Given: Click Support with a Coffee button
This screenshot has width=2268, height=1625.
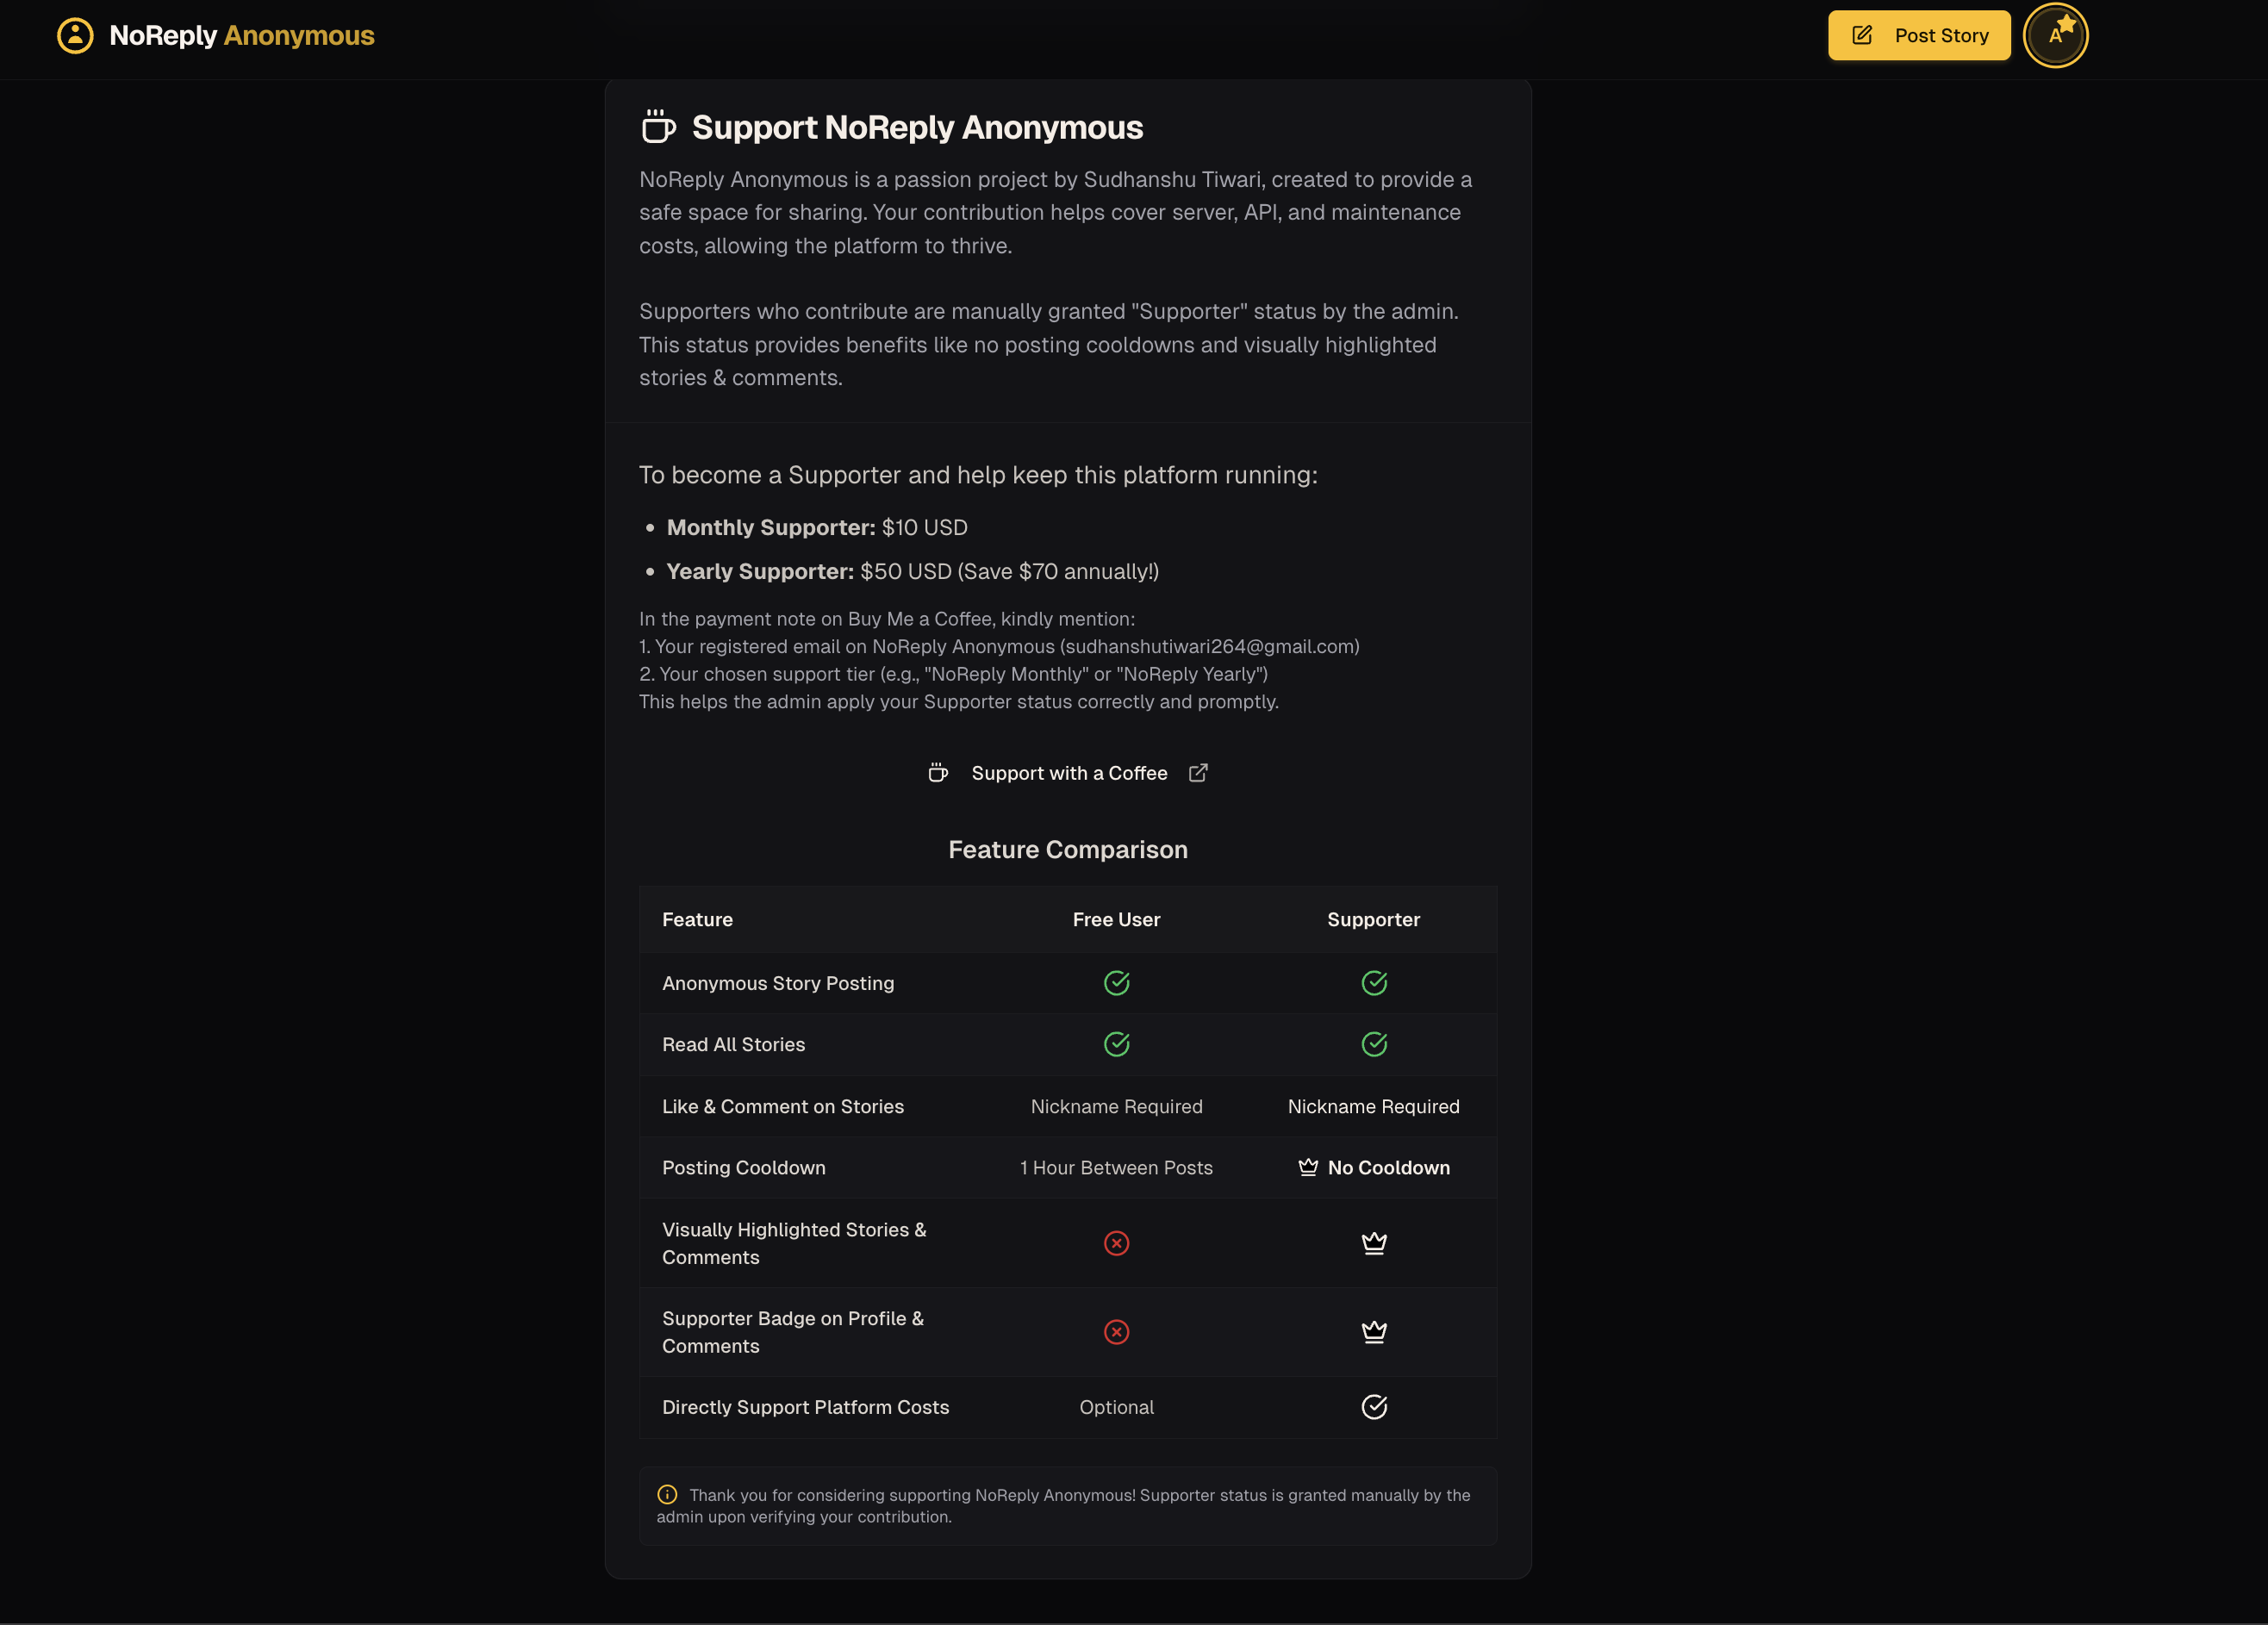Looking at the screenshot, I should pyautogui.click(x=1068, y=773).
